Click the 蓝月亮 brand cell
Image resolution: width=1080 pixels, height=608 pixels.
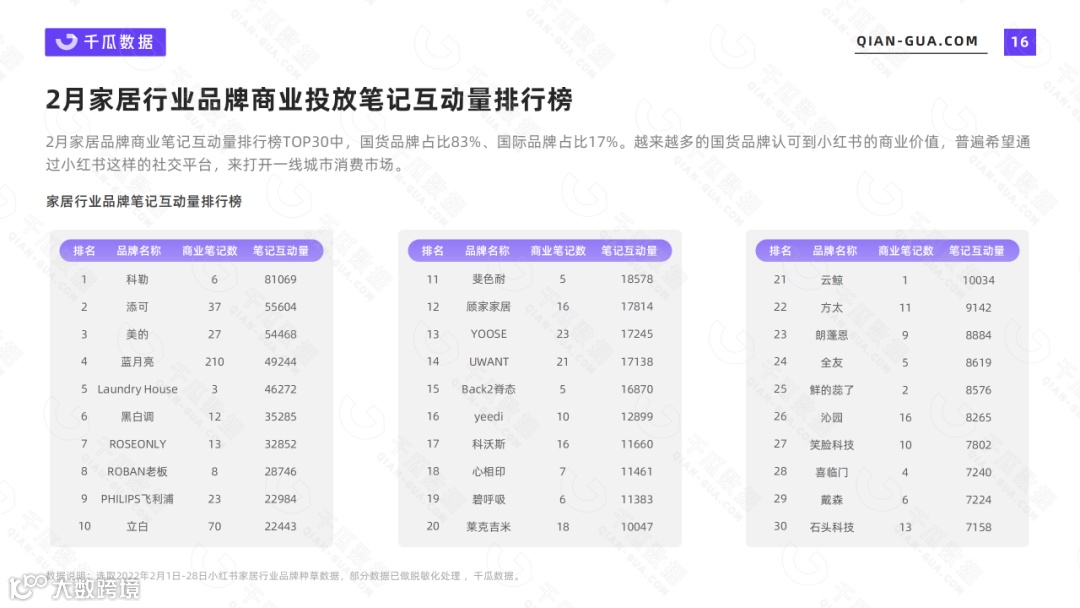click(x=137, y=361)
